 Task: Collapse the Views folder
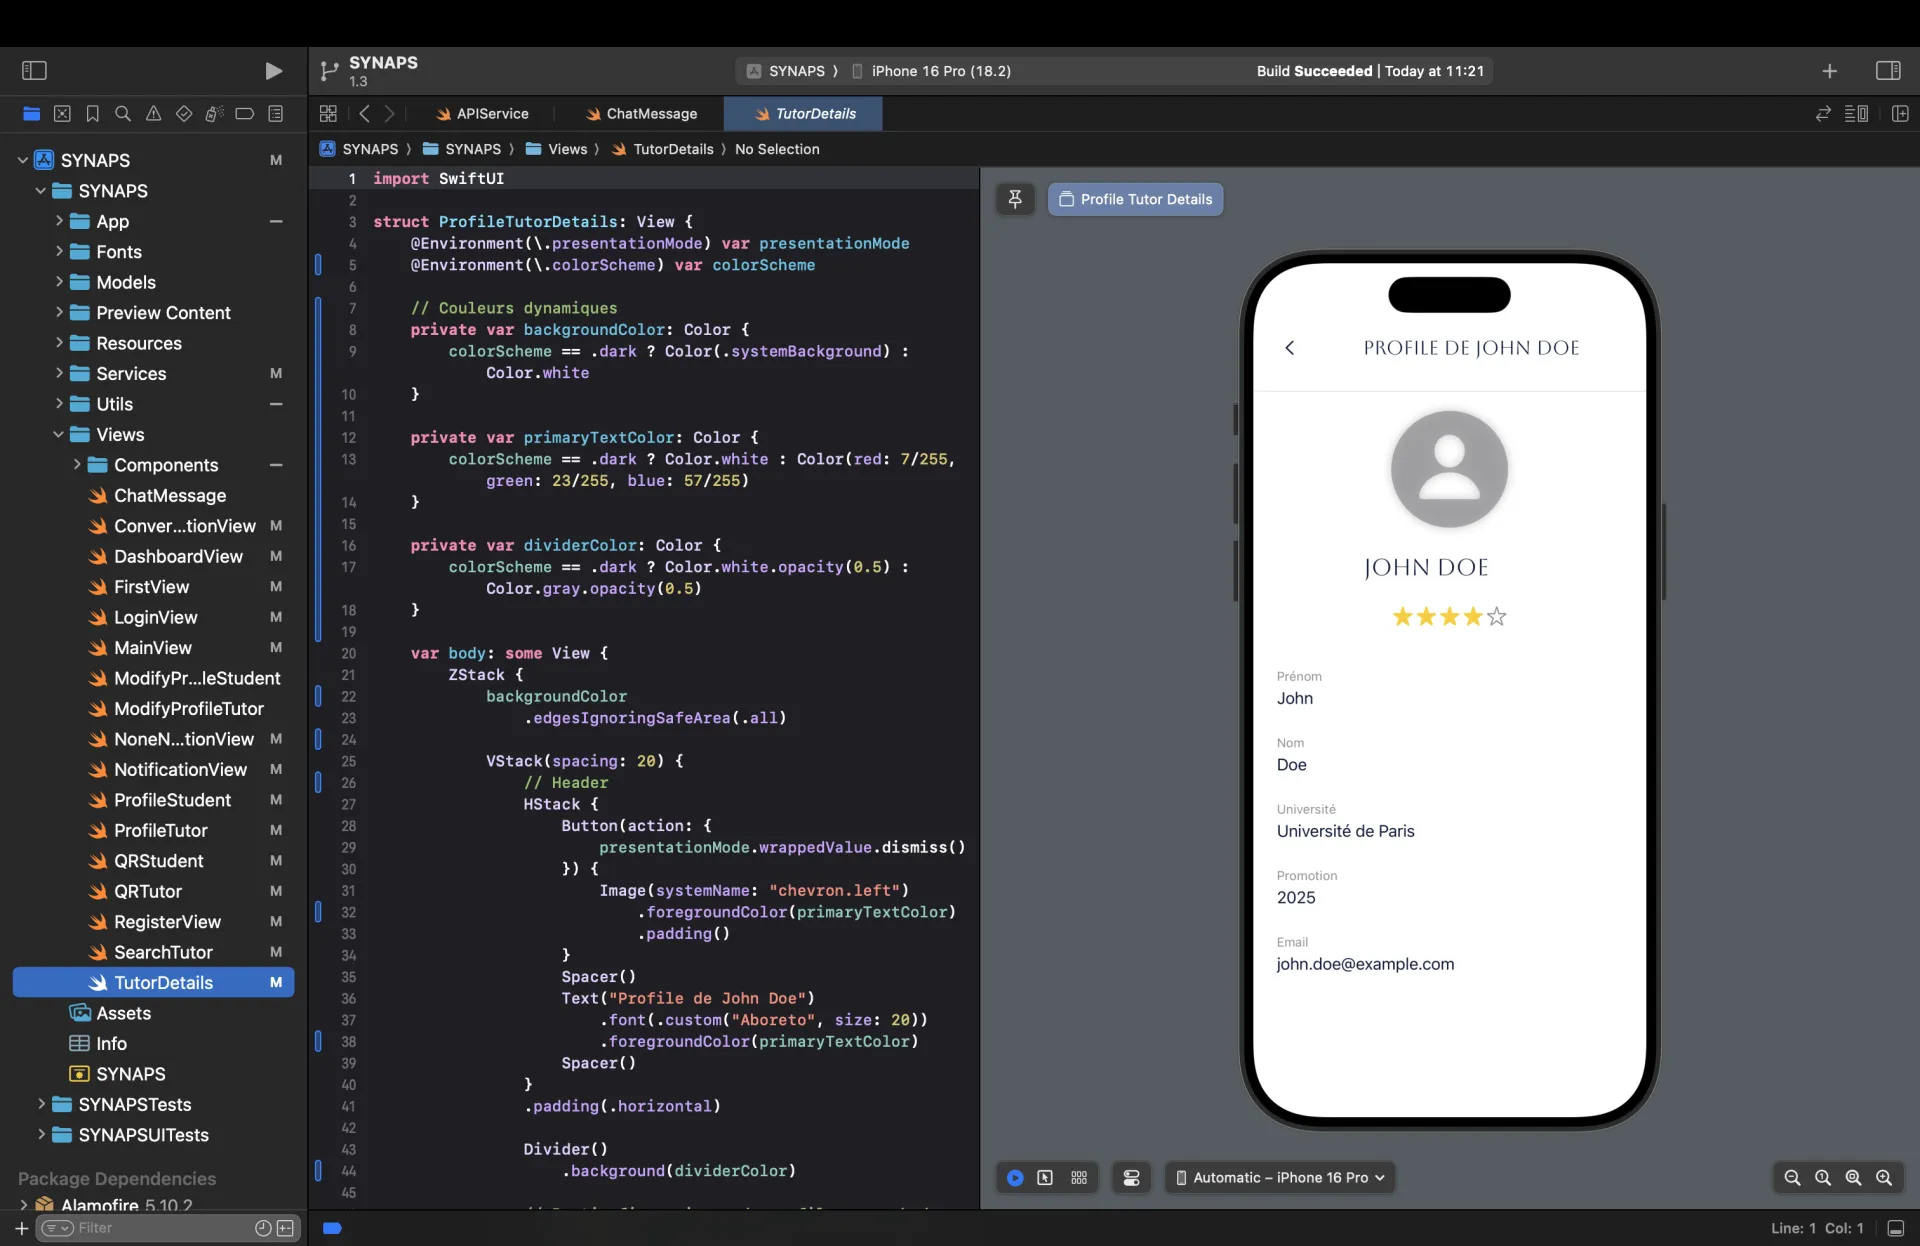tap(59, 434)
